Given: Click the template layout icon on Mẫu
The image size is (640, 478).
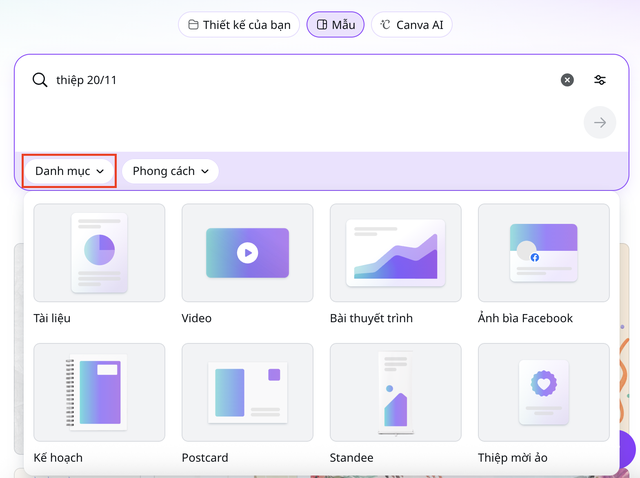Looking at the screenshot, I should 322,25.
